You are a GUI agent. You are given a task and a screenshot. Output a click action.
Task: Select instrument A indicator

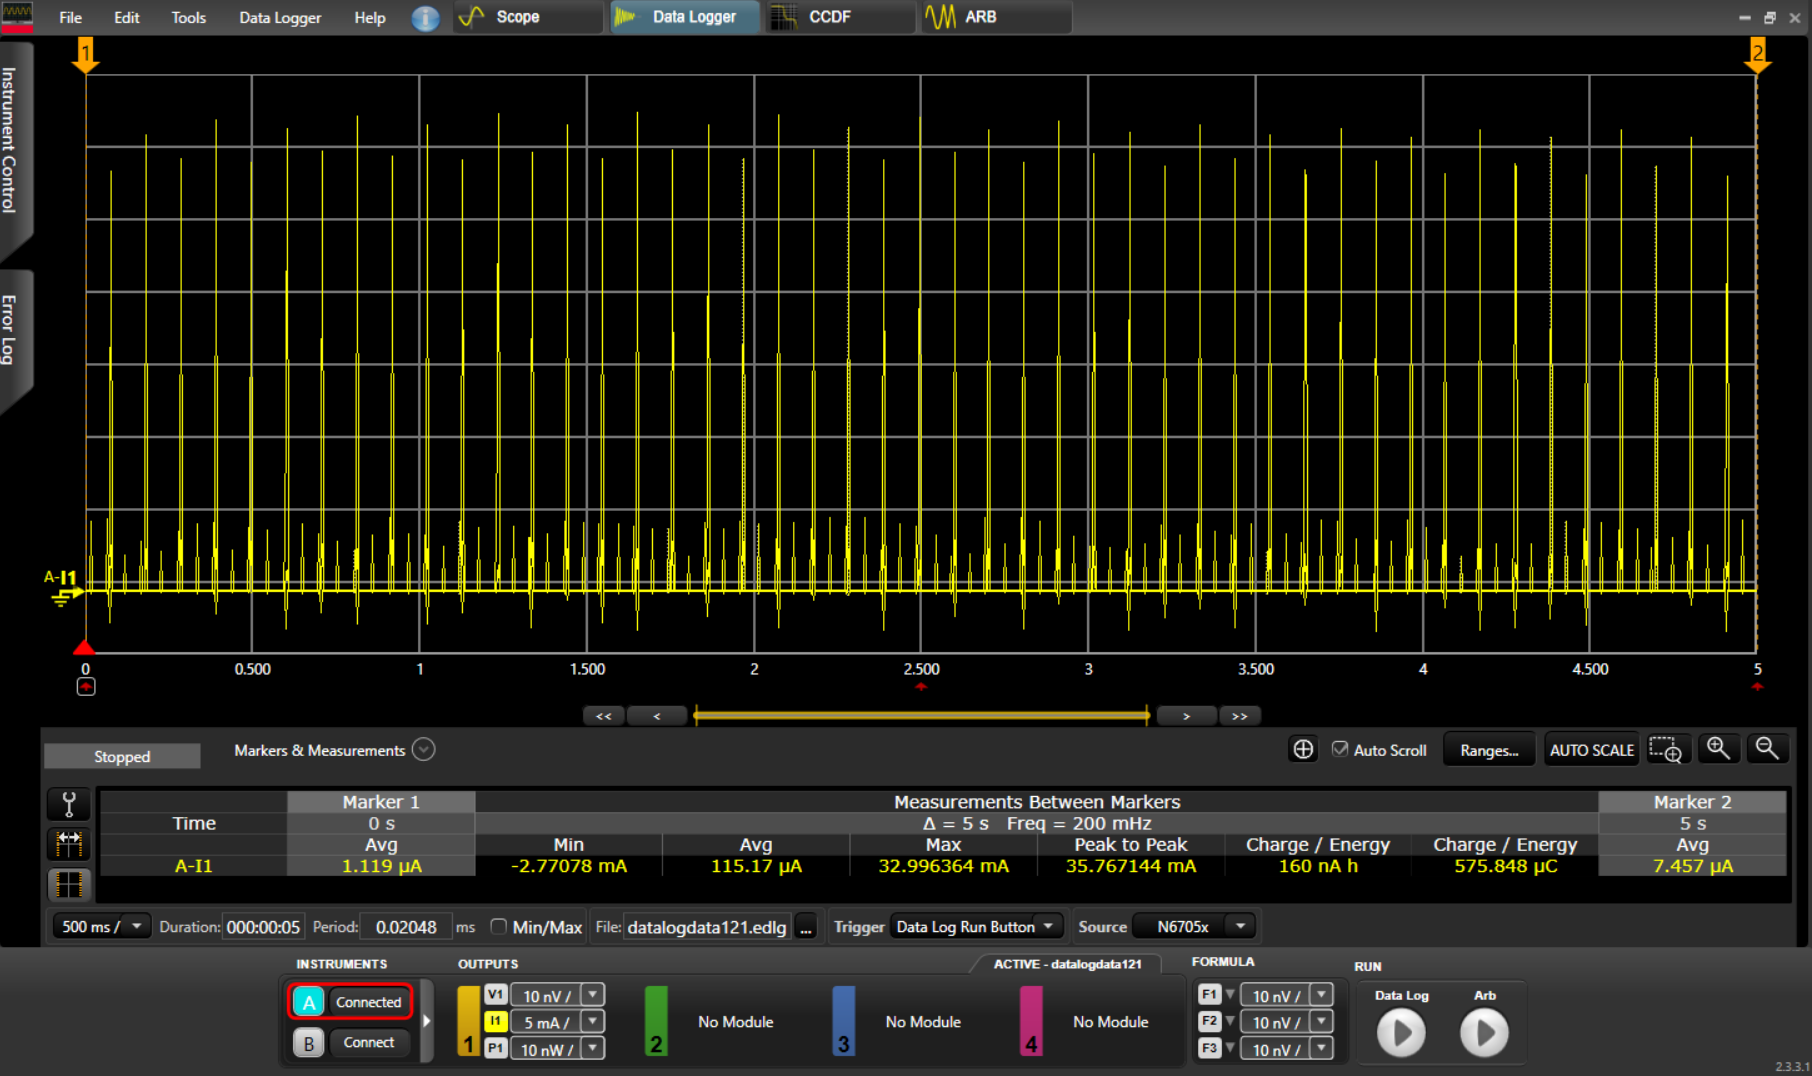point(309,1002)
